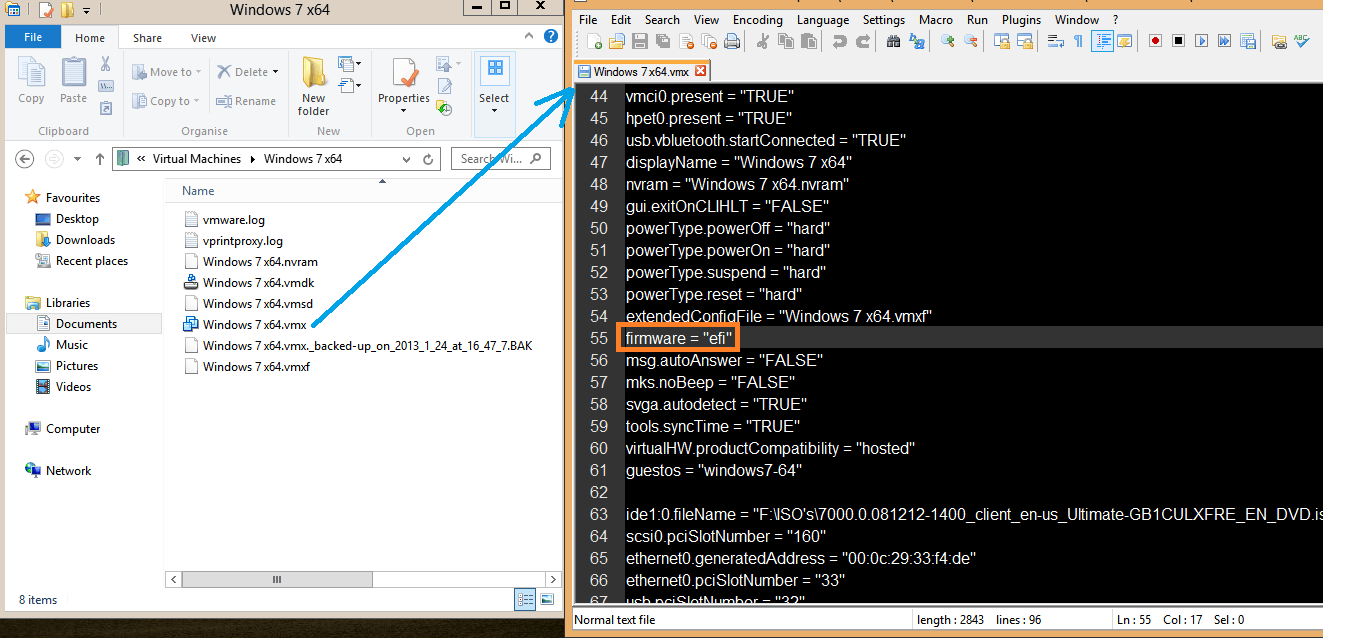Expand the Select dropdown in the ribbon
The height and width of the screenshot is (638, 1366).
[494, 111]
